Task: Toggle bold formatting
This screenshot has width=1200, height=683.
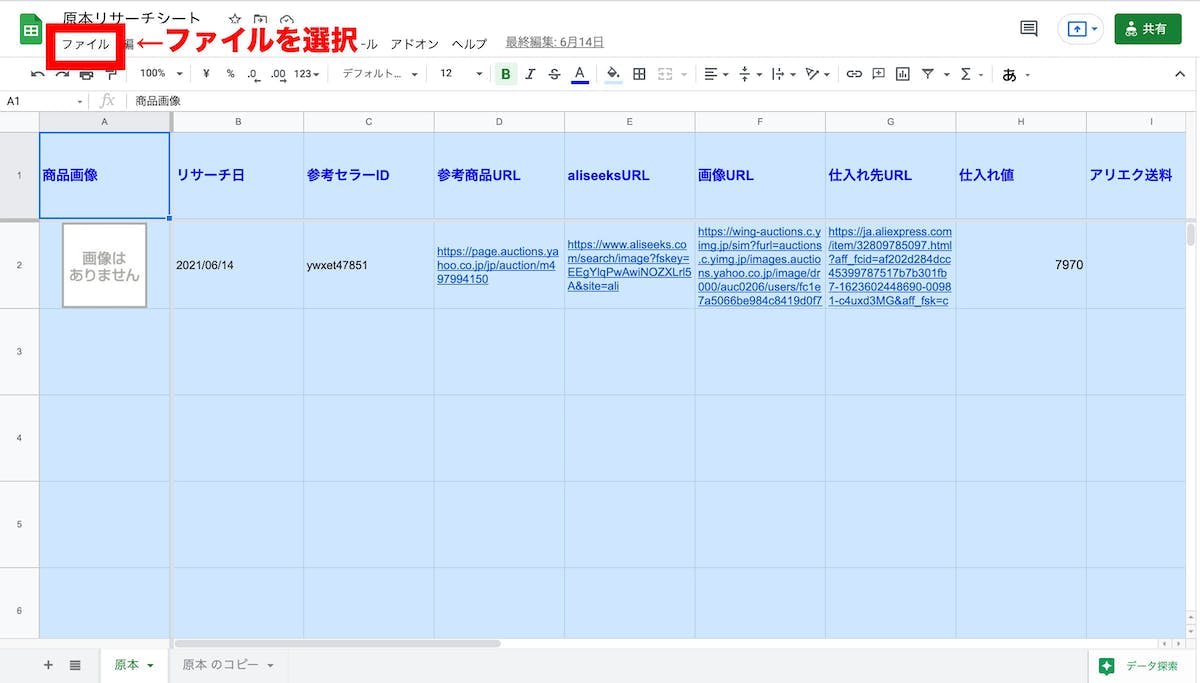Action: point(506,74)
